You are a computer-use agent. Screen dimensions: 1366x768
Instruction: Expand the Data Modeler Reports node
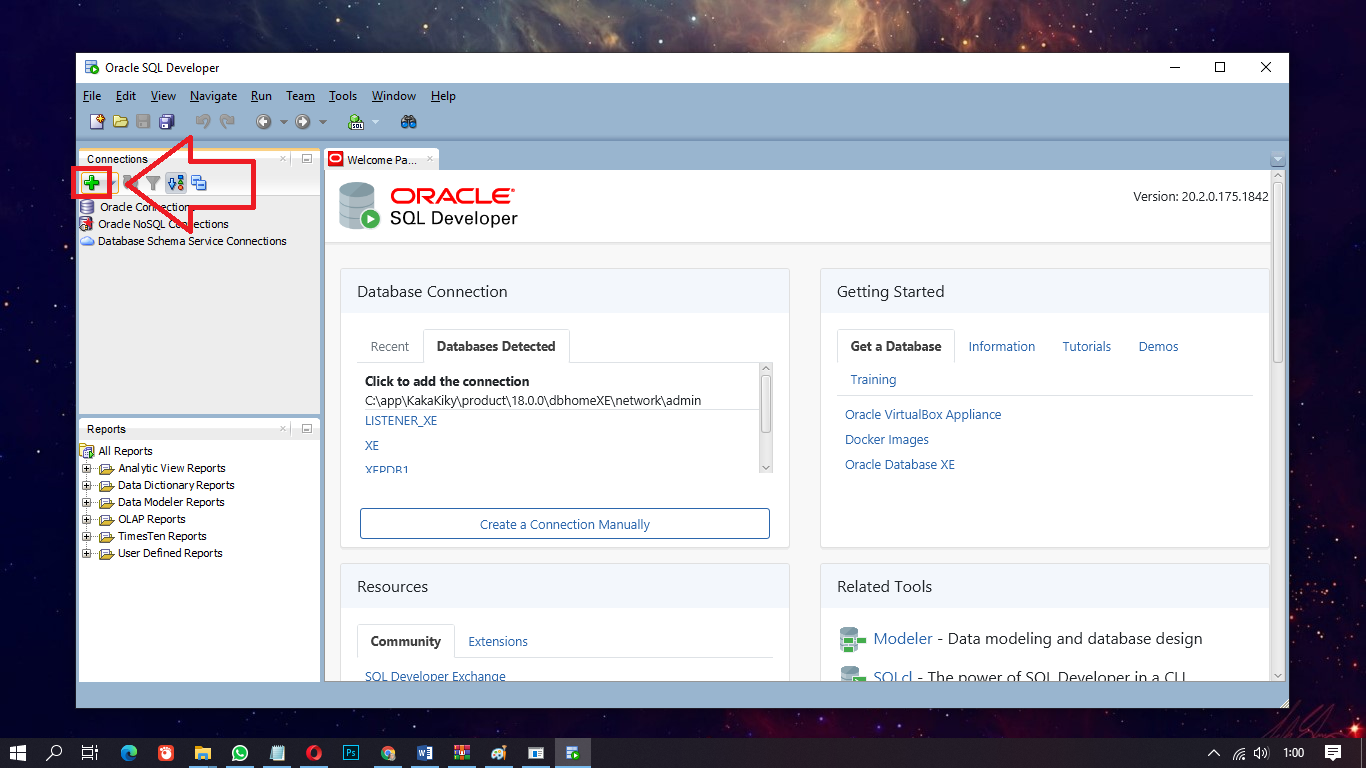(x=87, y=502)
